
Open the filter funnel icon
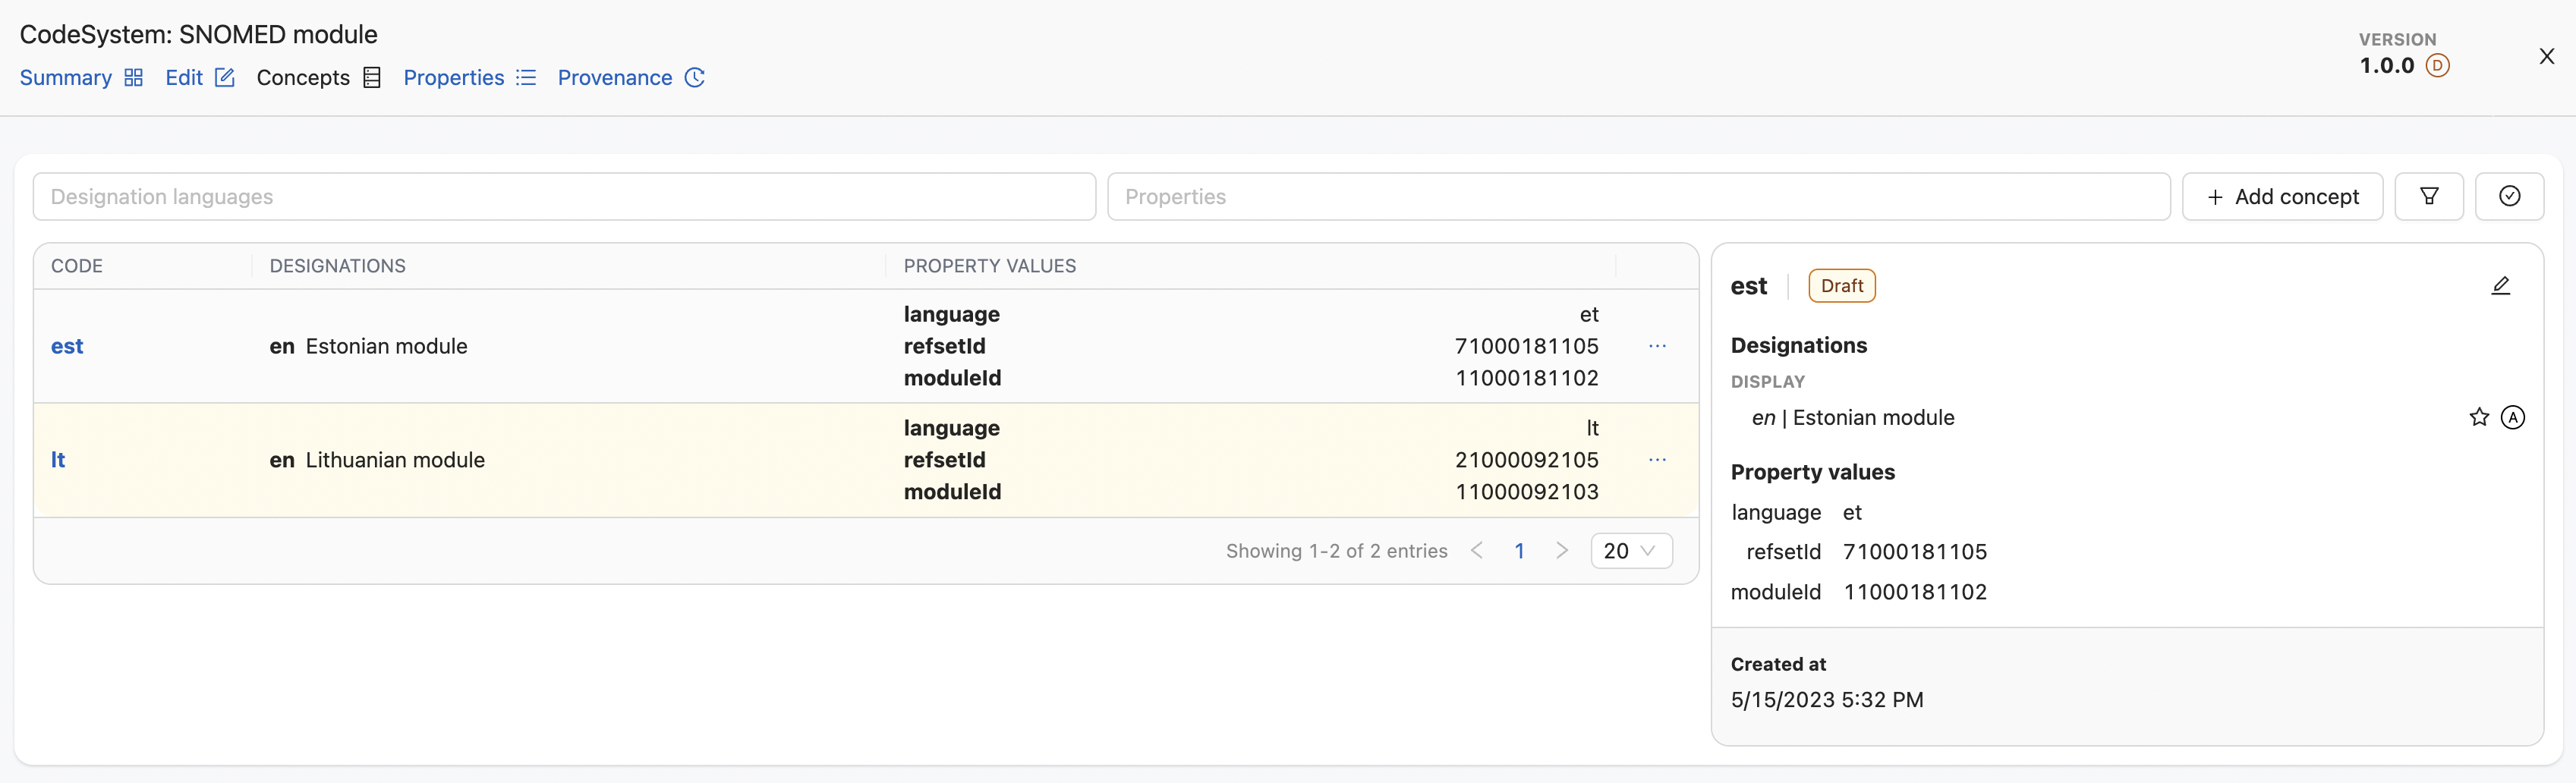pyautogui.click(x=2429, y=197)
